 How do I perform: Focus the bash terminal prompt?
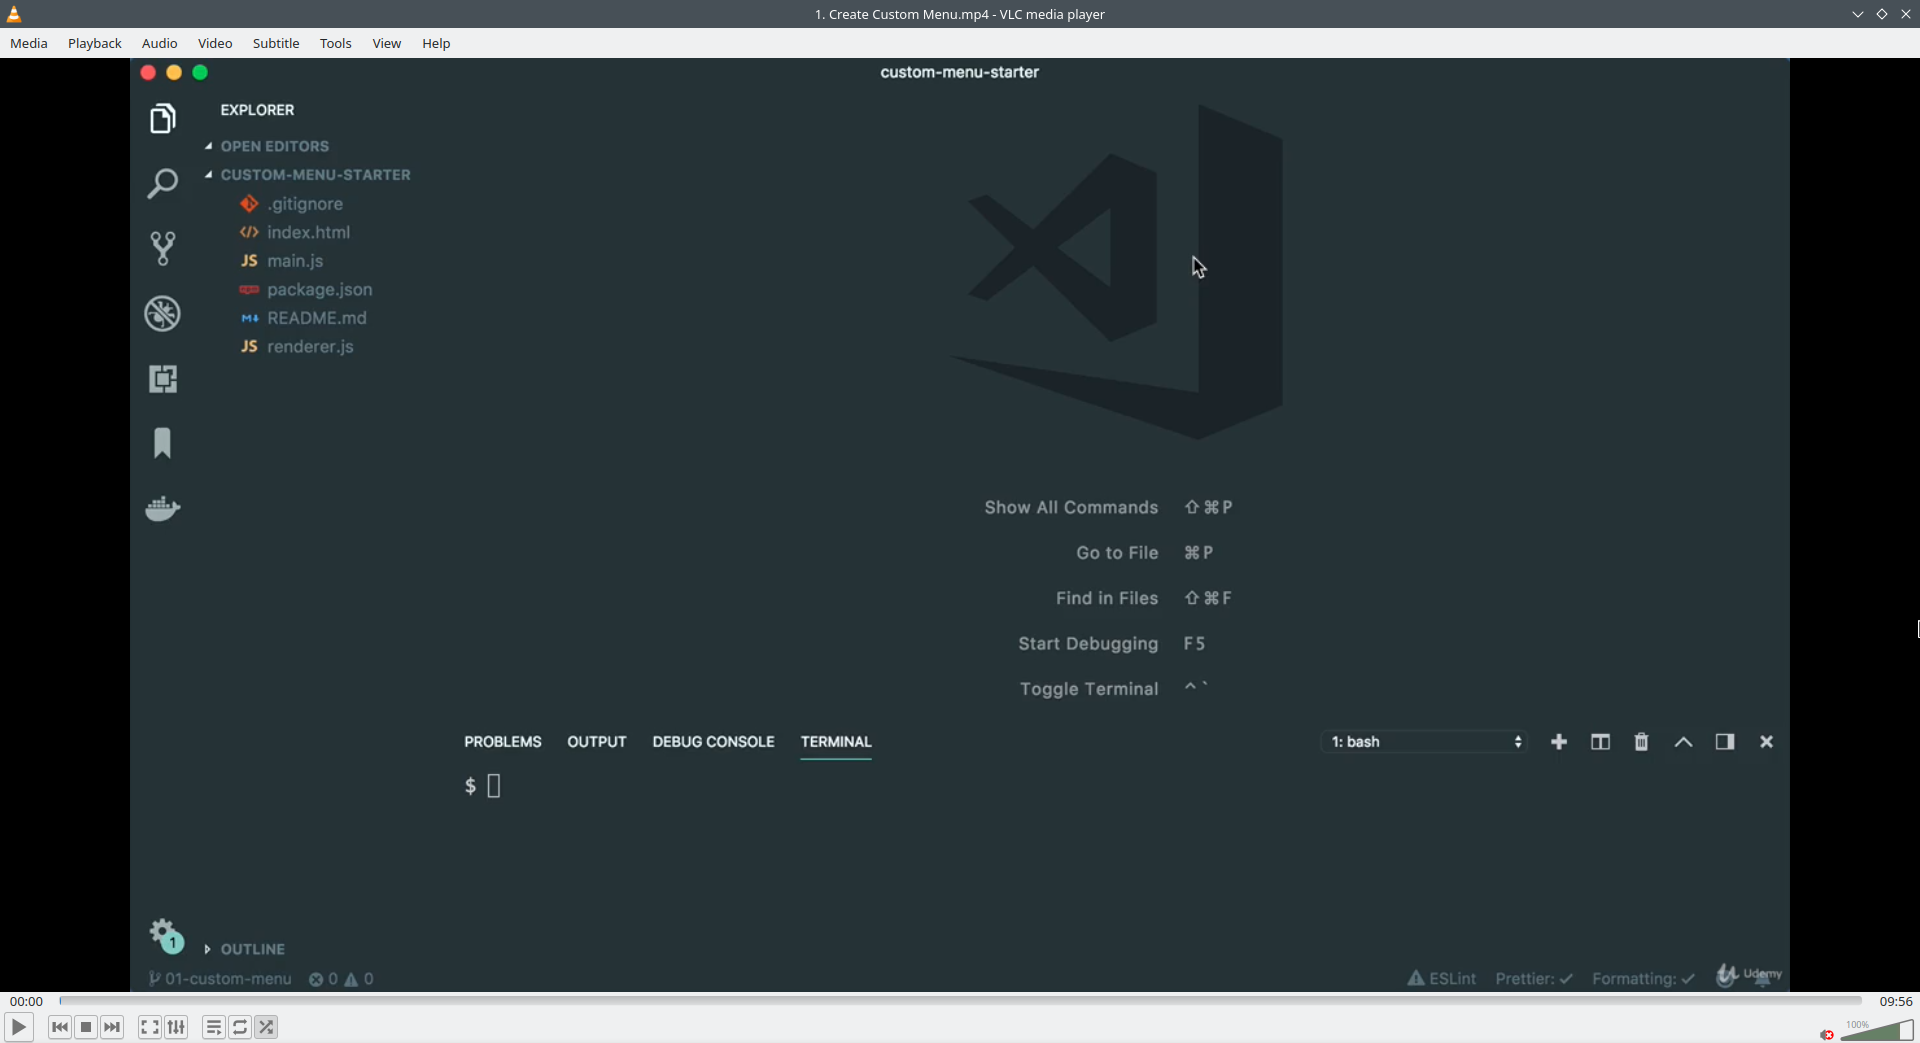(483, 786)
